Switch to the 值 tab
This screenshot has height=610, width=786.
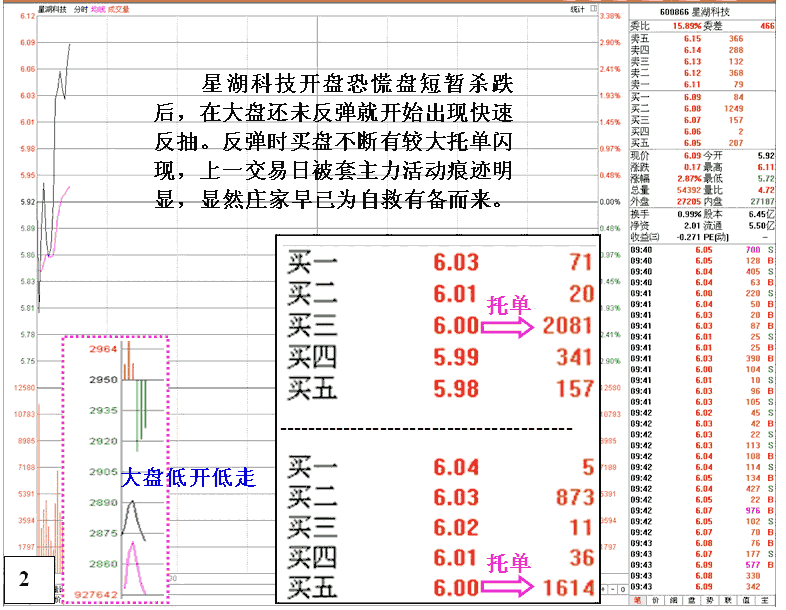click(x=746, y=600)
